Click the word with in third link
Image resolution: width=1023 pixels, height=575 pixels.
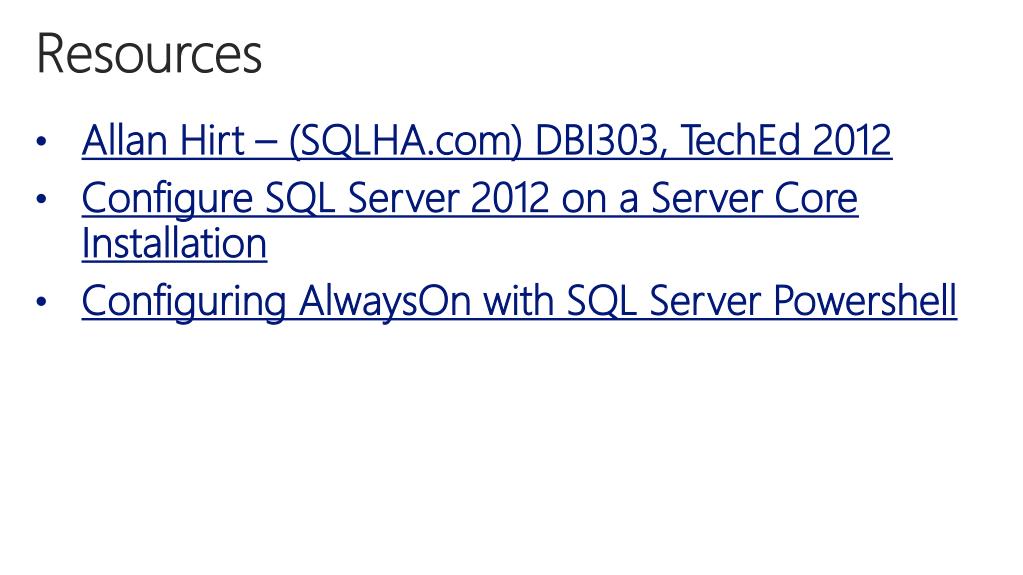[519, 301]
